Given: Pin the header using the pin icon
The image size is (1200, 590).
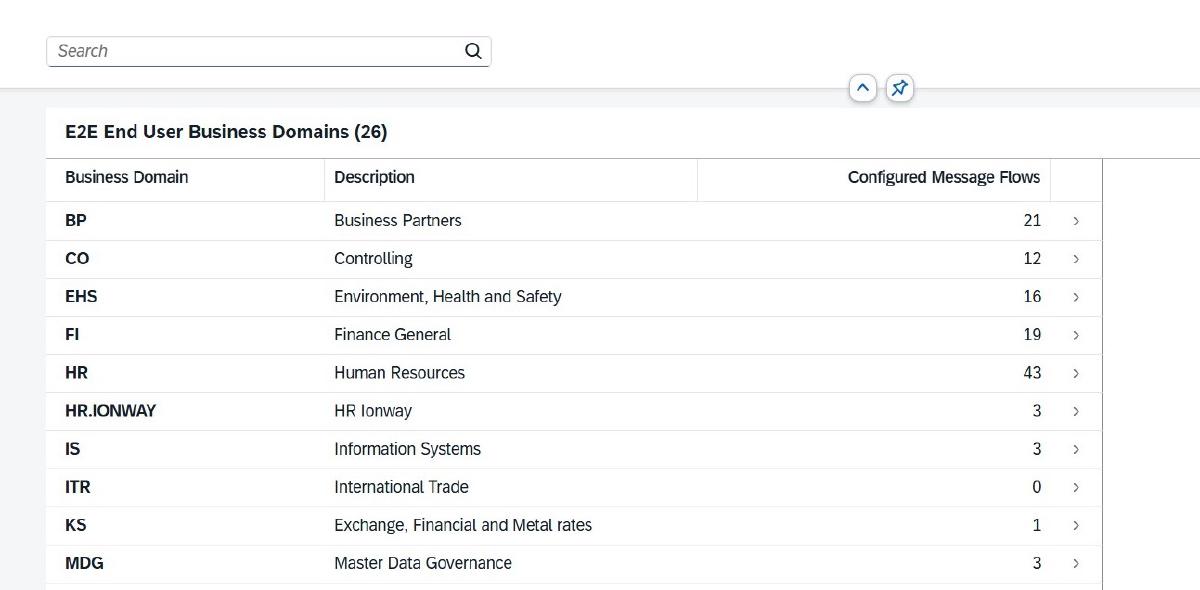Looking at the screenshot, I should pos(899,88).
